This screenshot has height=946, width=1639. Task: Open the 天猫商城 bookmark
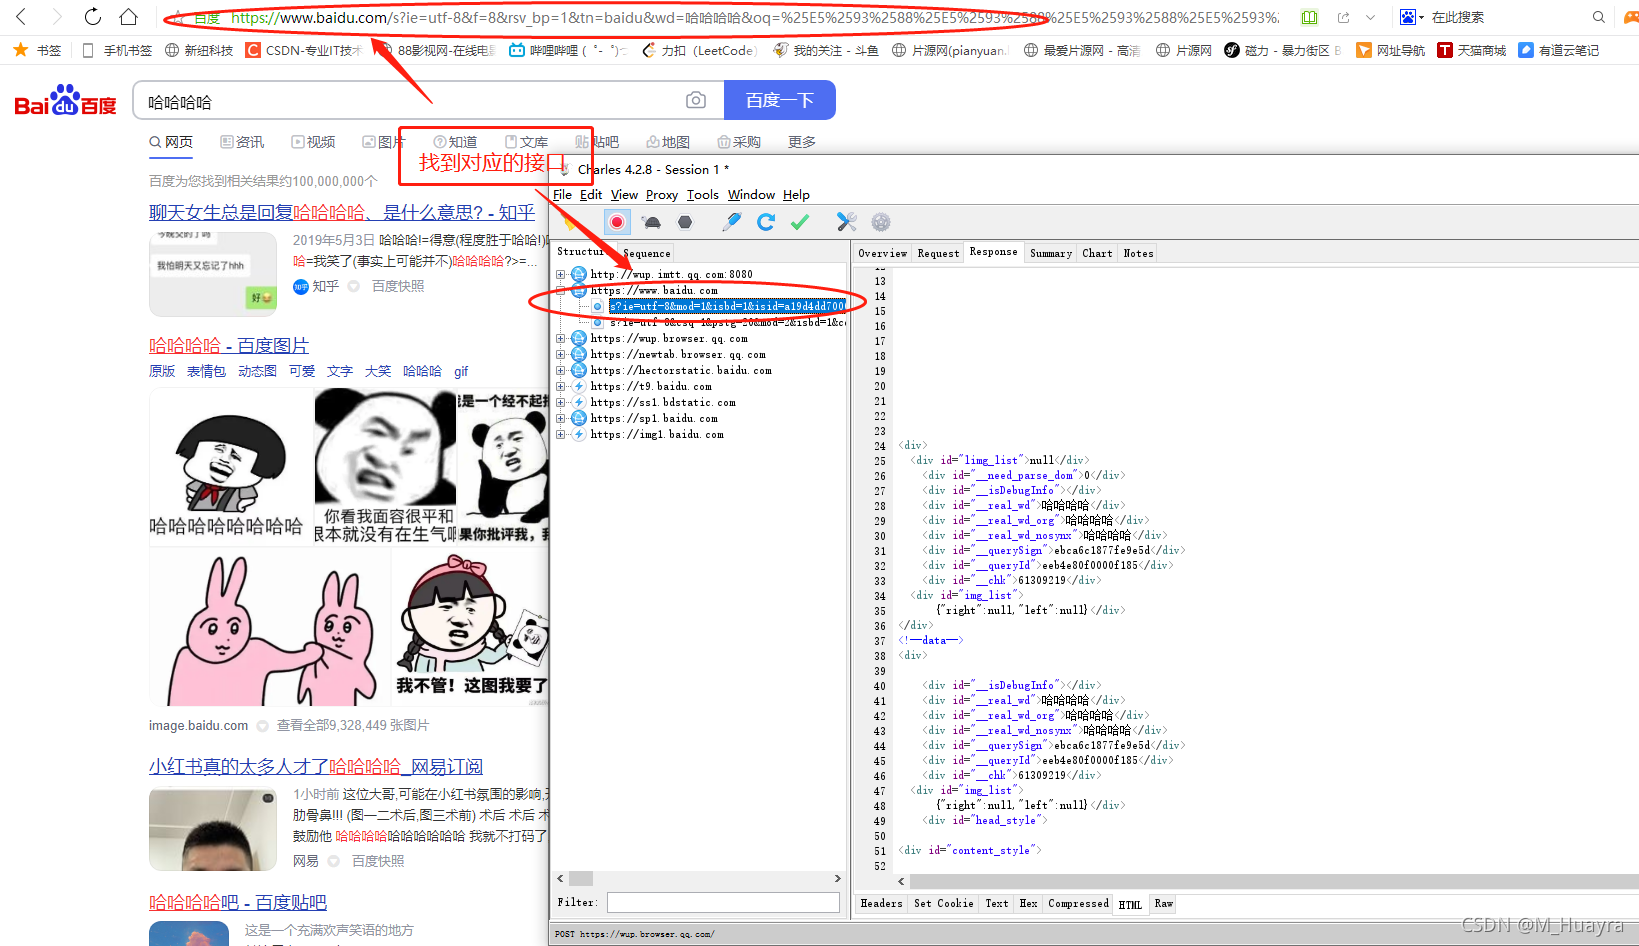pyautogui.click(x=1472, y=50)
